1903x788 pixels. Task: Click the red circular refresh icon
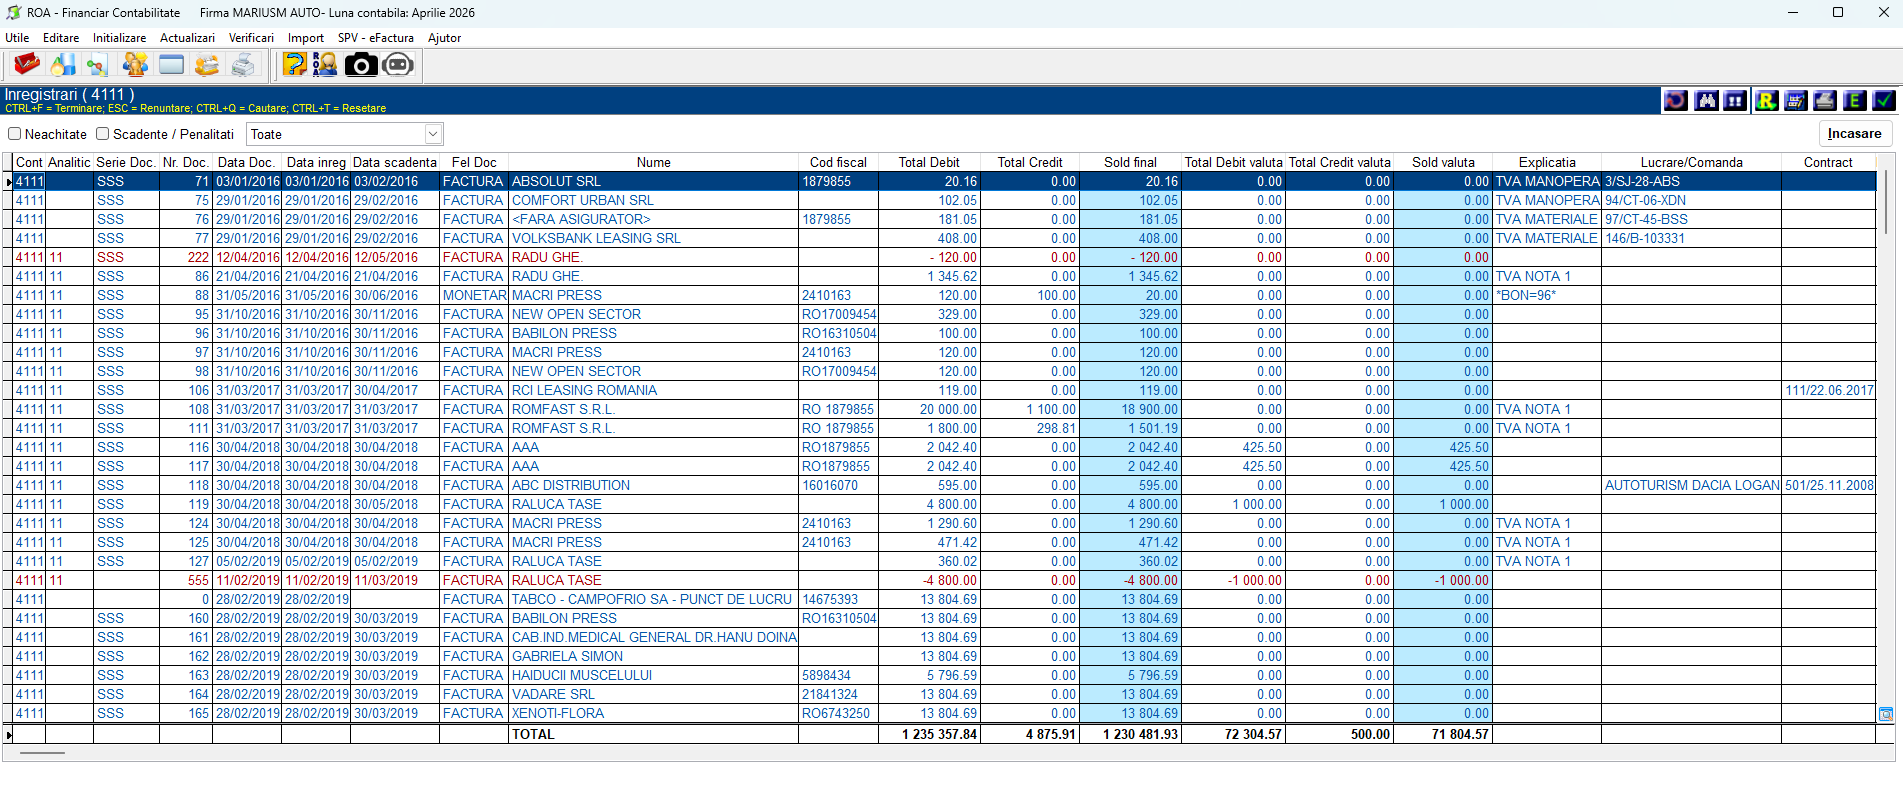(x=1676, y=100)
